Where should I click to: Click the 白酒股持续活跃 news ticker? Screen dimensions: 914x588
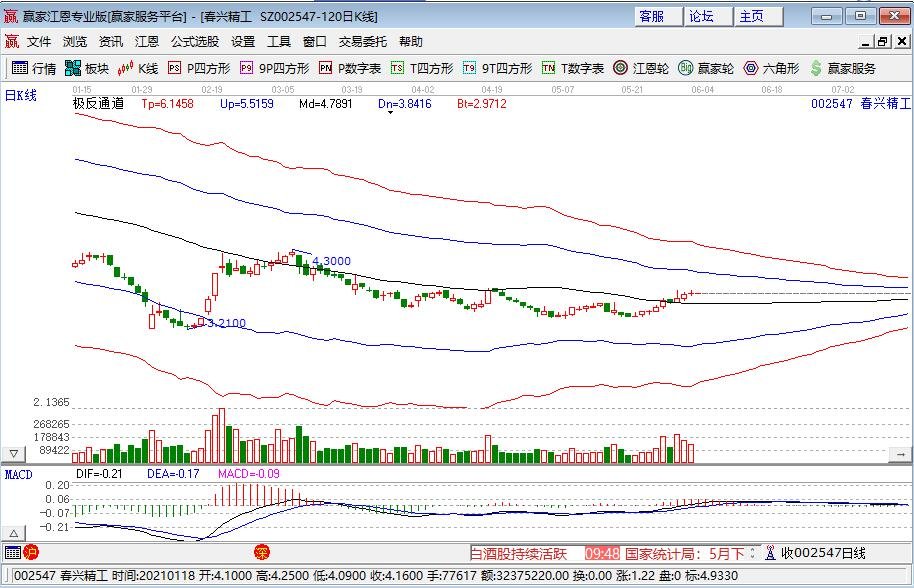520,553
